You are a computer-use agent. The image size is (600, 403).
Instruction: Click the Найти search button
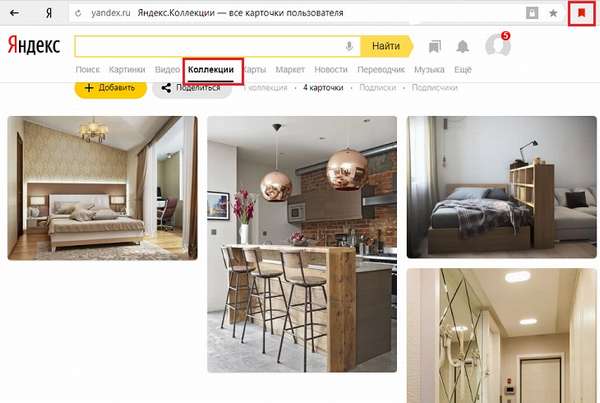pos(386,46)
